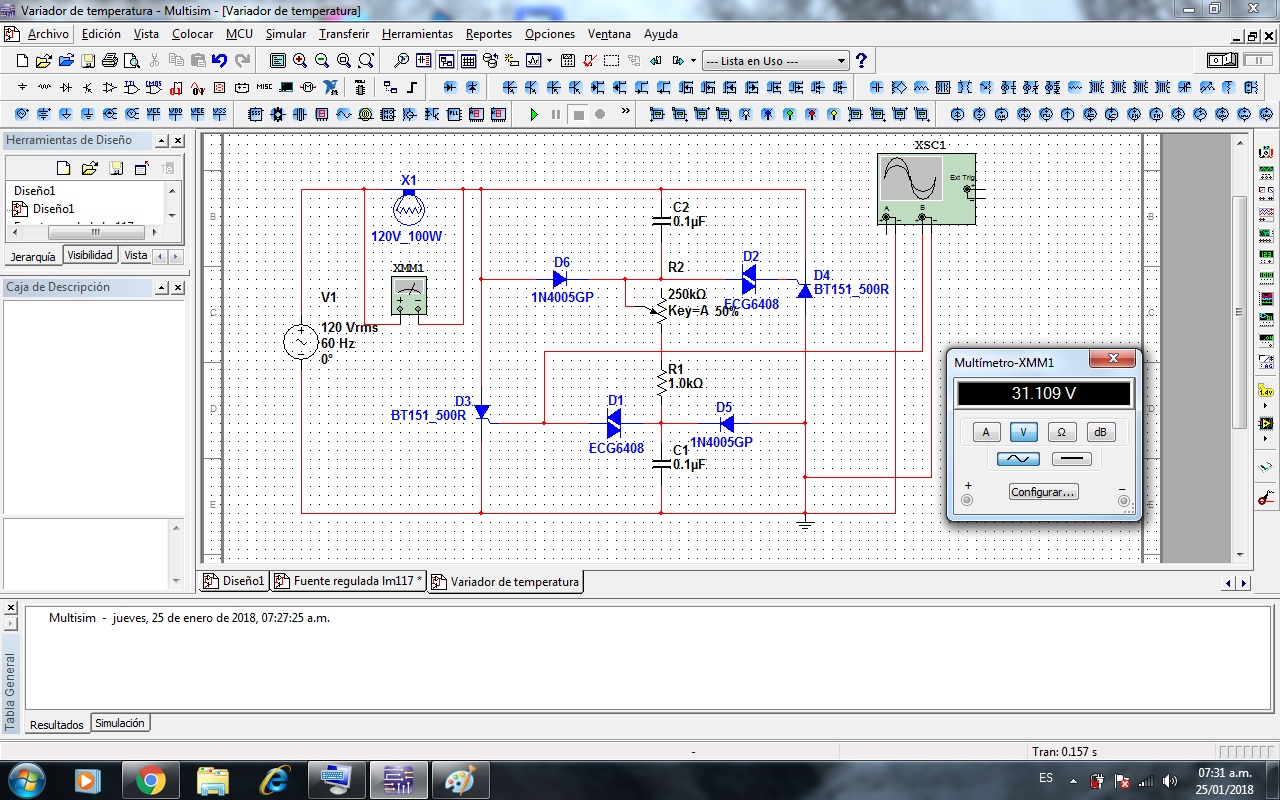Place a ground component from the sources toolbar
The width and height of the screenshot is (1280, 800).
click(22, 87)
